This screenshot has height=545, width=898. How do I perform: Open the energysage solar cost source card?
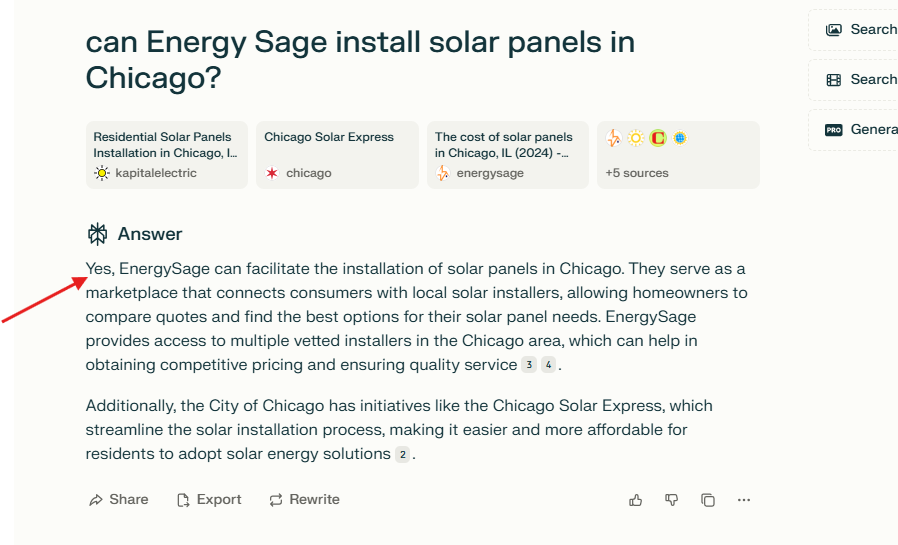[x=507, y=155]
